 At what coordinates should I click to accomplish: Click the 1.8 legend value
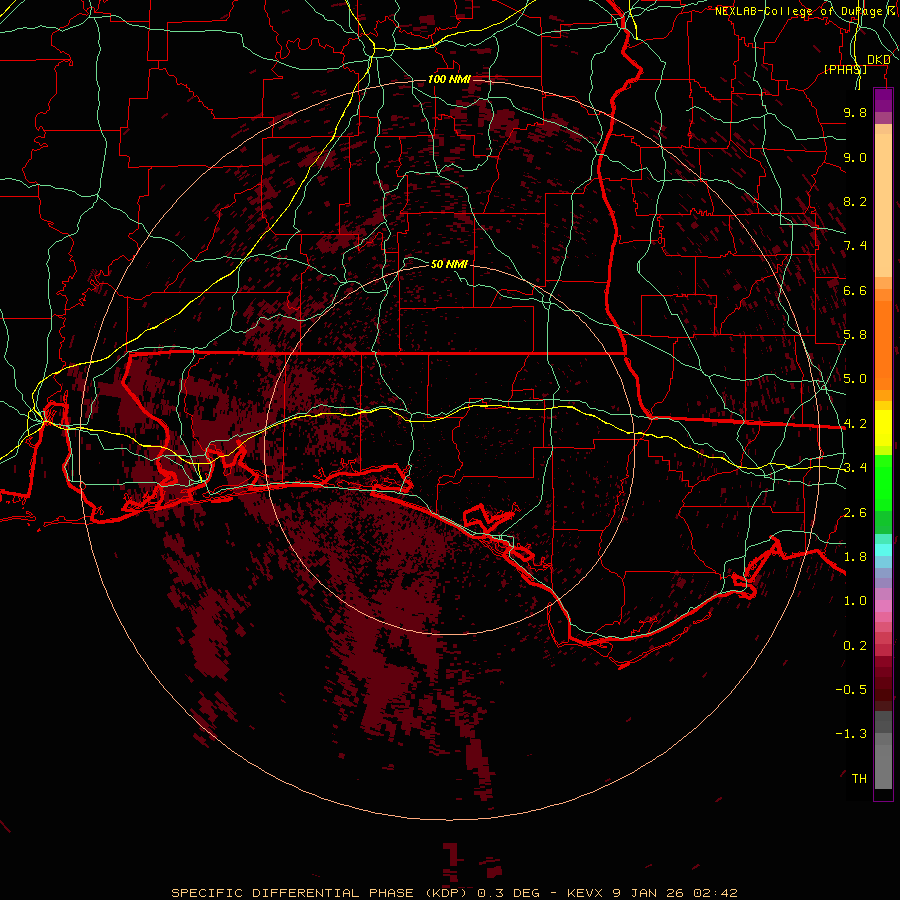pyautogui.click(x=855, y=557)
